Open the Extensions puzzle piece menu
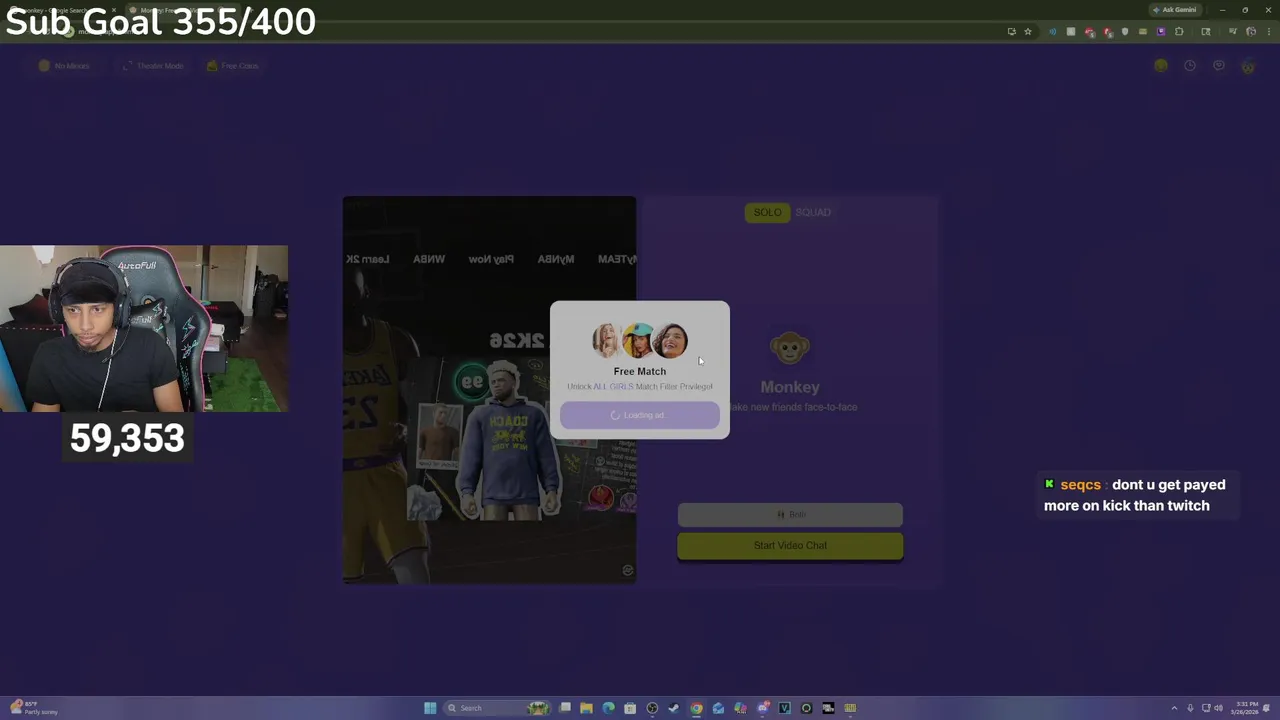 (x=1179, y=32)
